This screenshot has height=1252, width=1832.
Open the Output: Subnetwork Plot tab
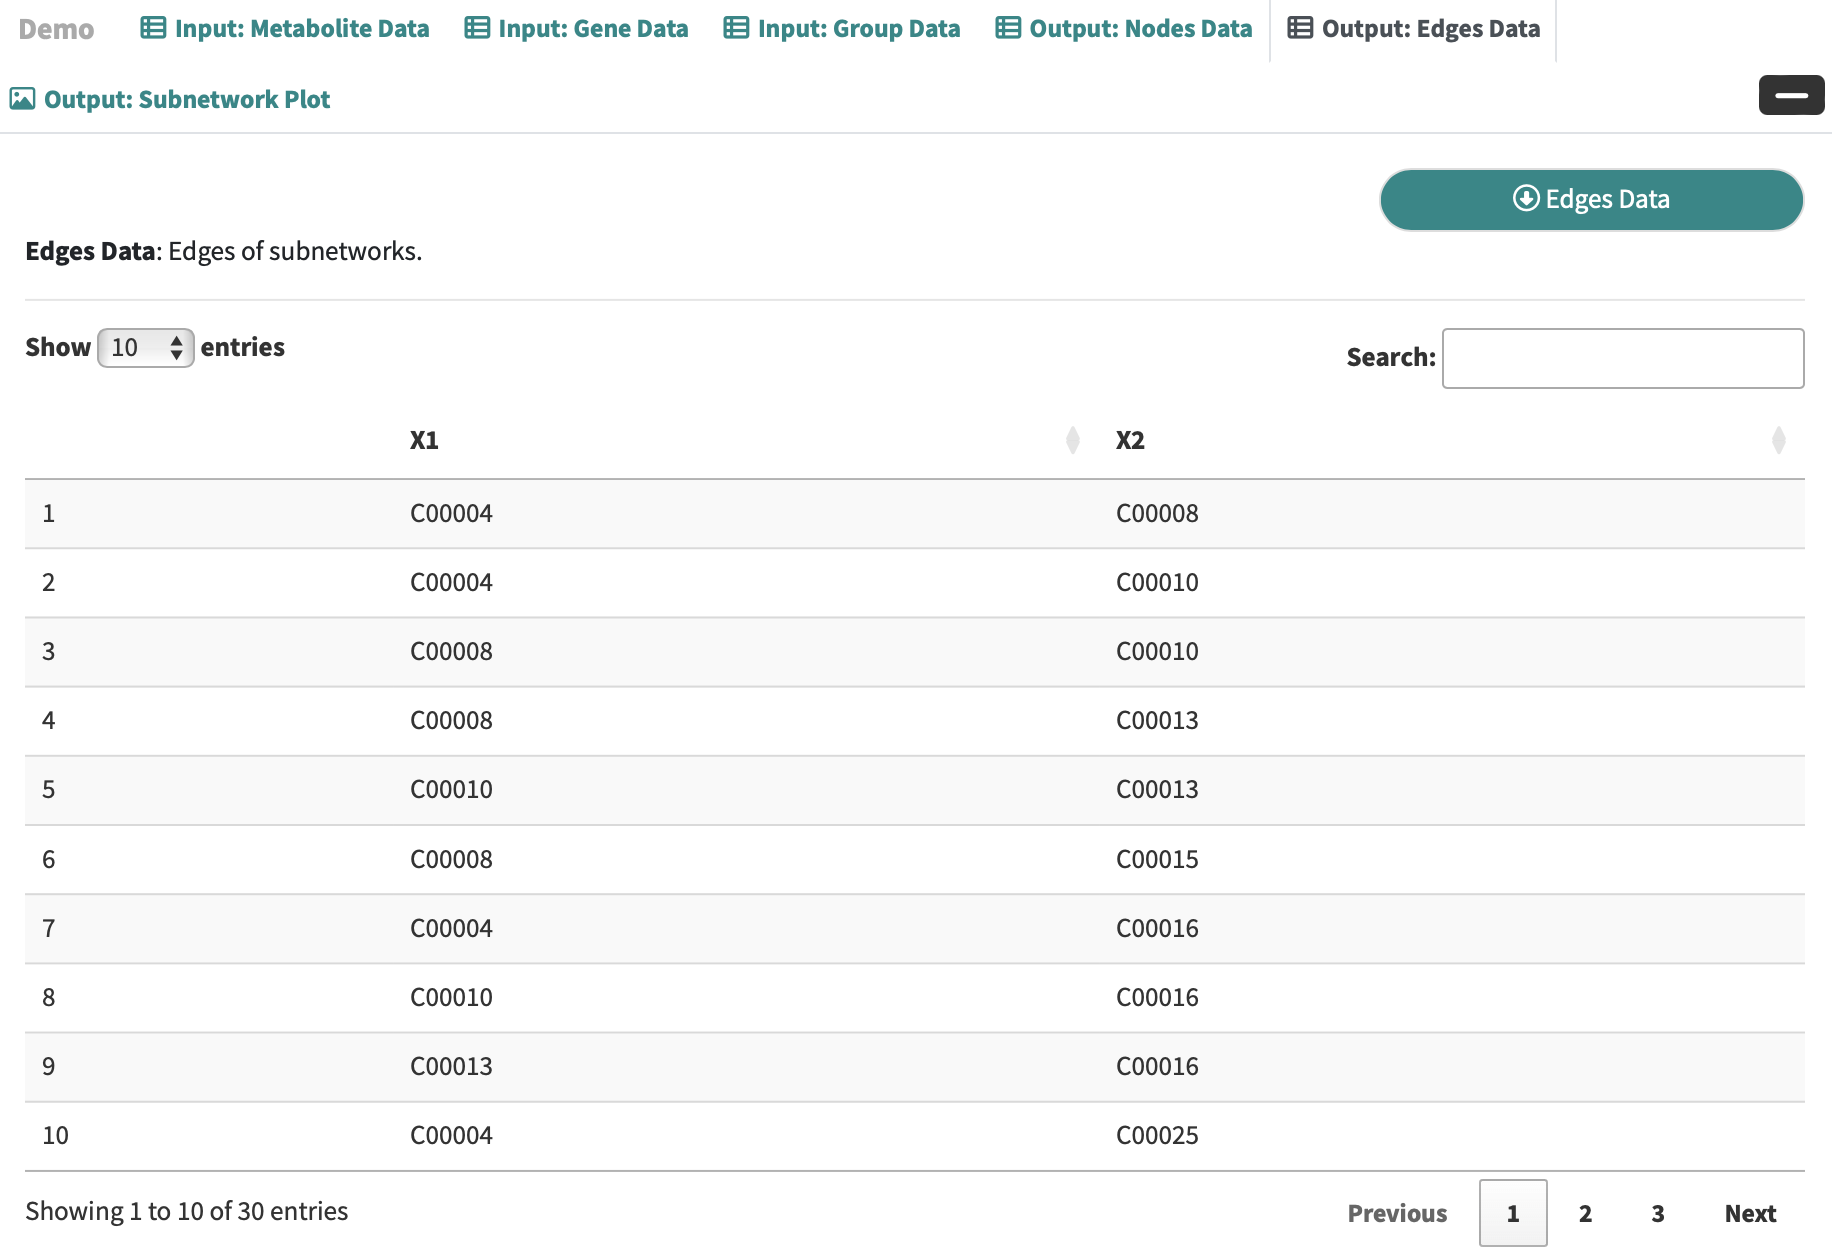(186, 99)
